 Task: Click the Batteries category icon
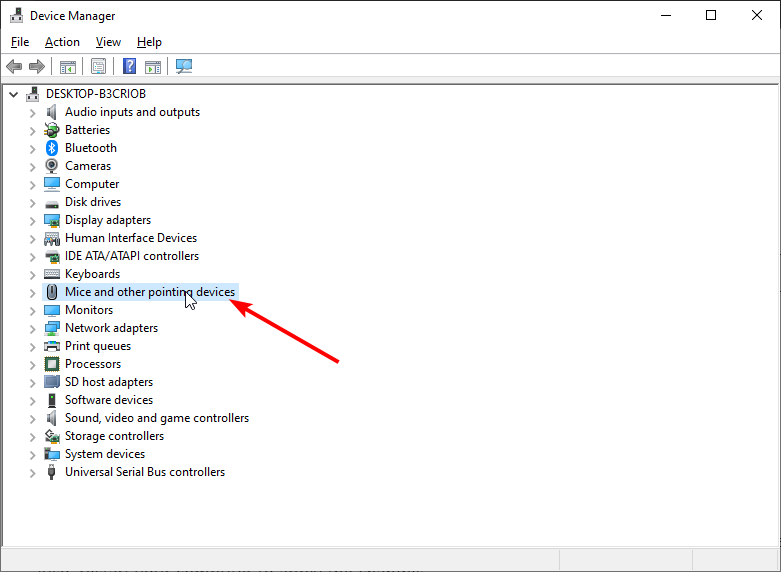point(52,130)
